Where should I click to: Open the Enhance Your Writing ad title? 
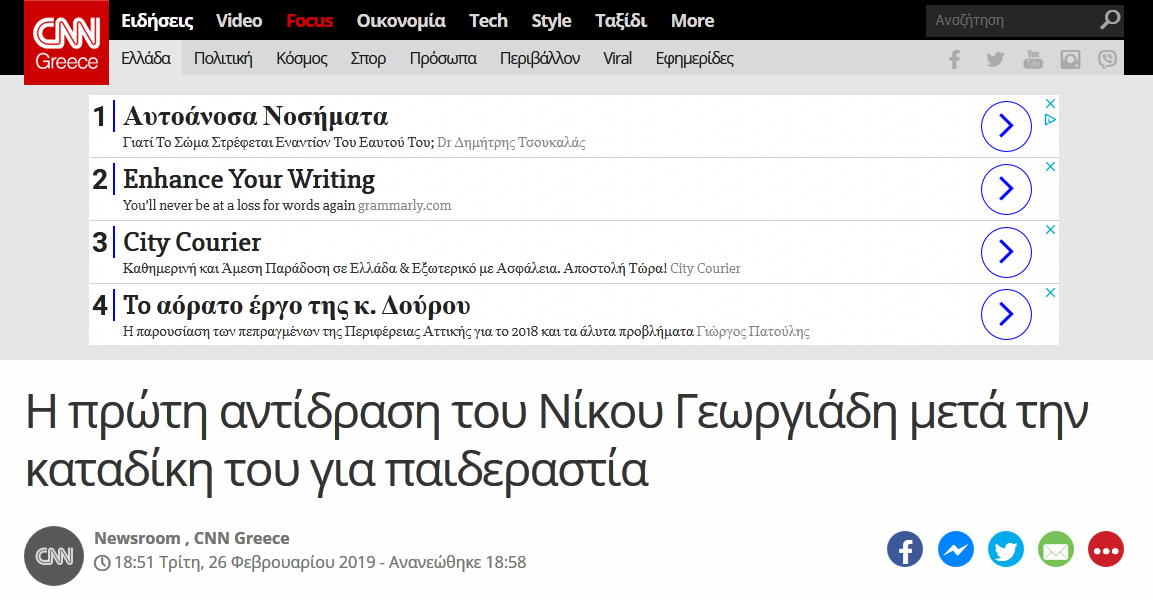(249, 179)
